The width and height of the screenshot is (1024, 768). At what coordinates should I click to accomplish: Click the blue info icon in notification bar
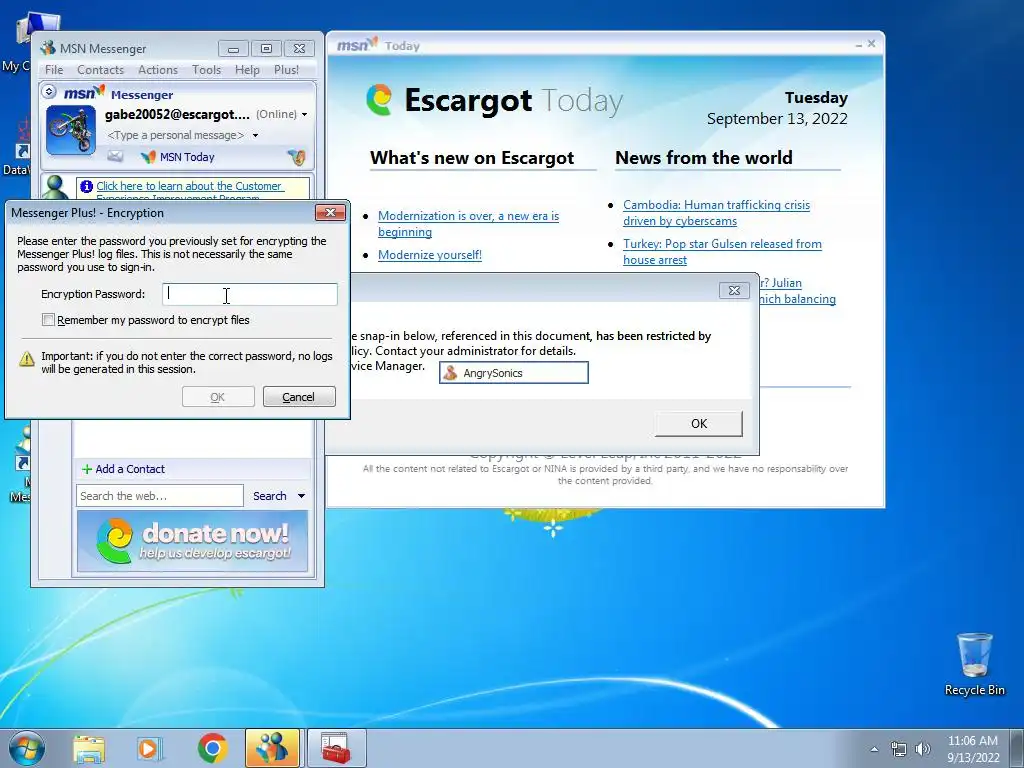point(86,187)
